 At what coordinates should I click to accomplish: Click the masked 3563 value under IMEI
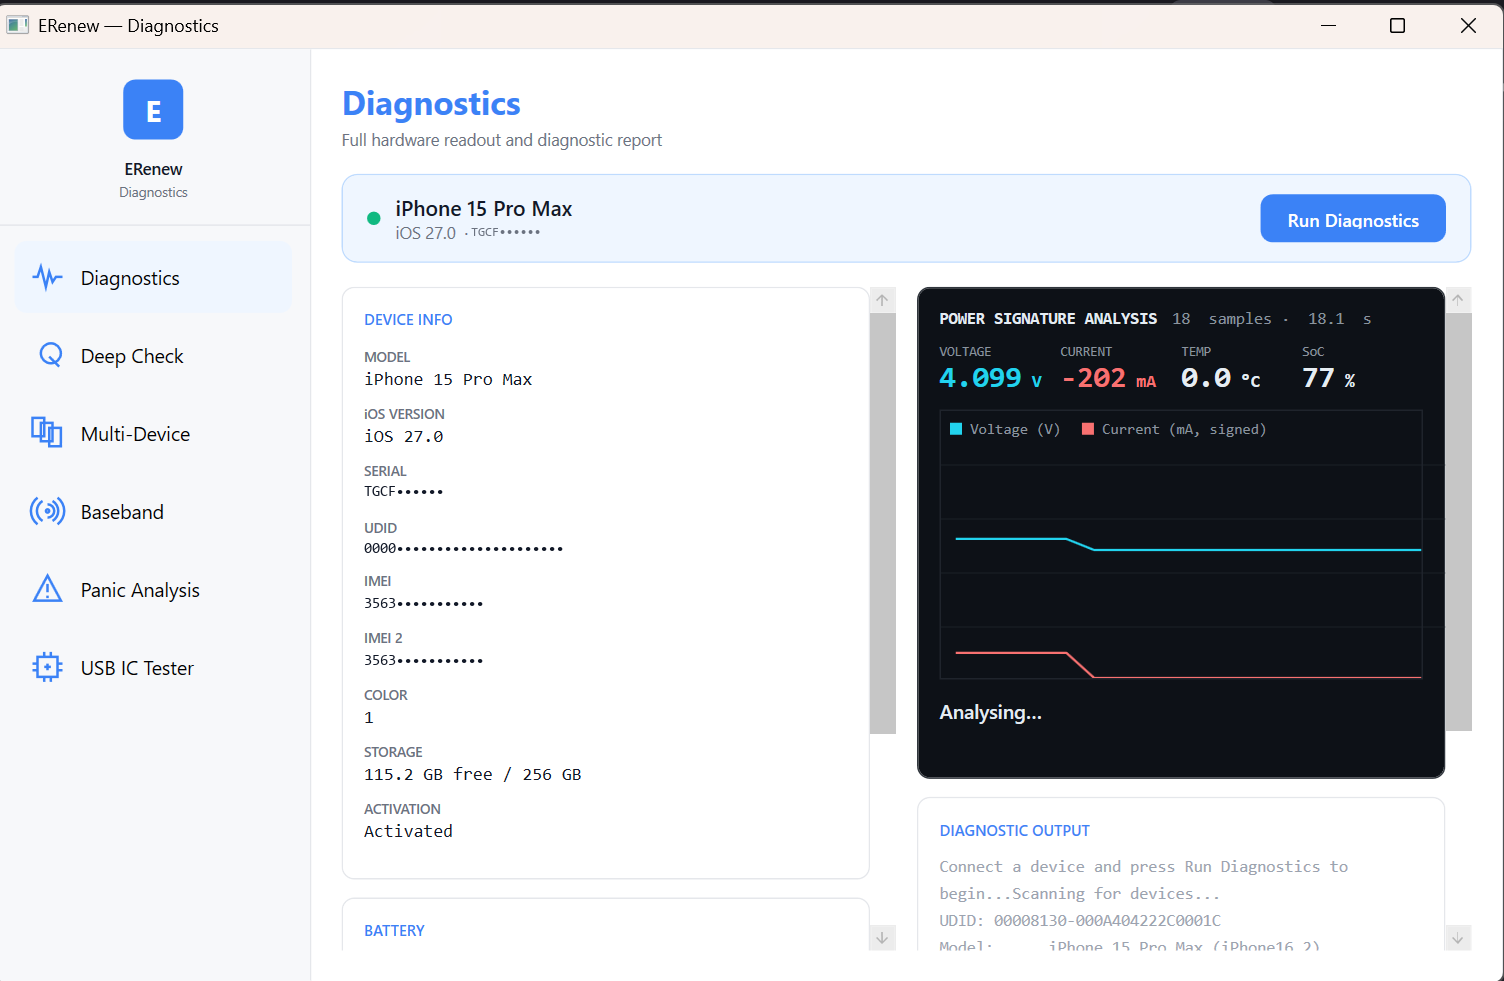click(423, 603)
